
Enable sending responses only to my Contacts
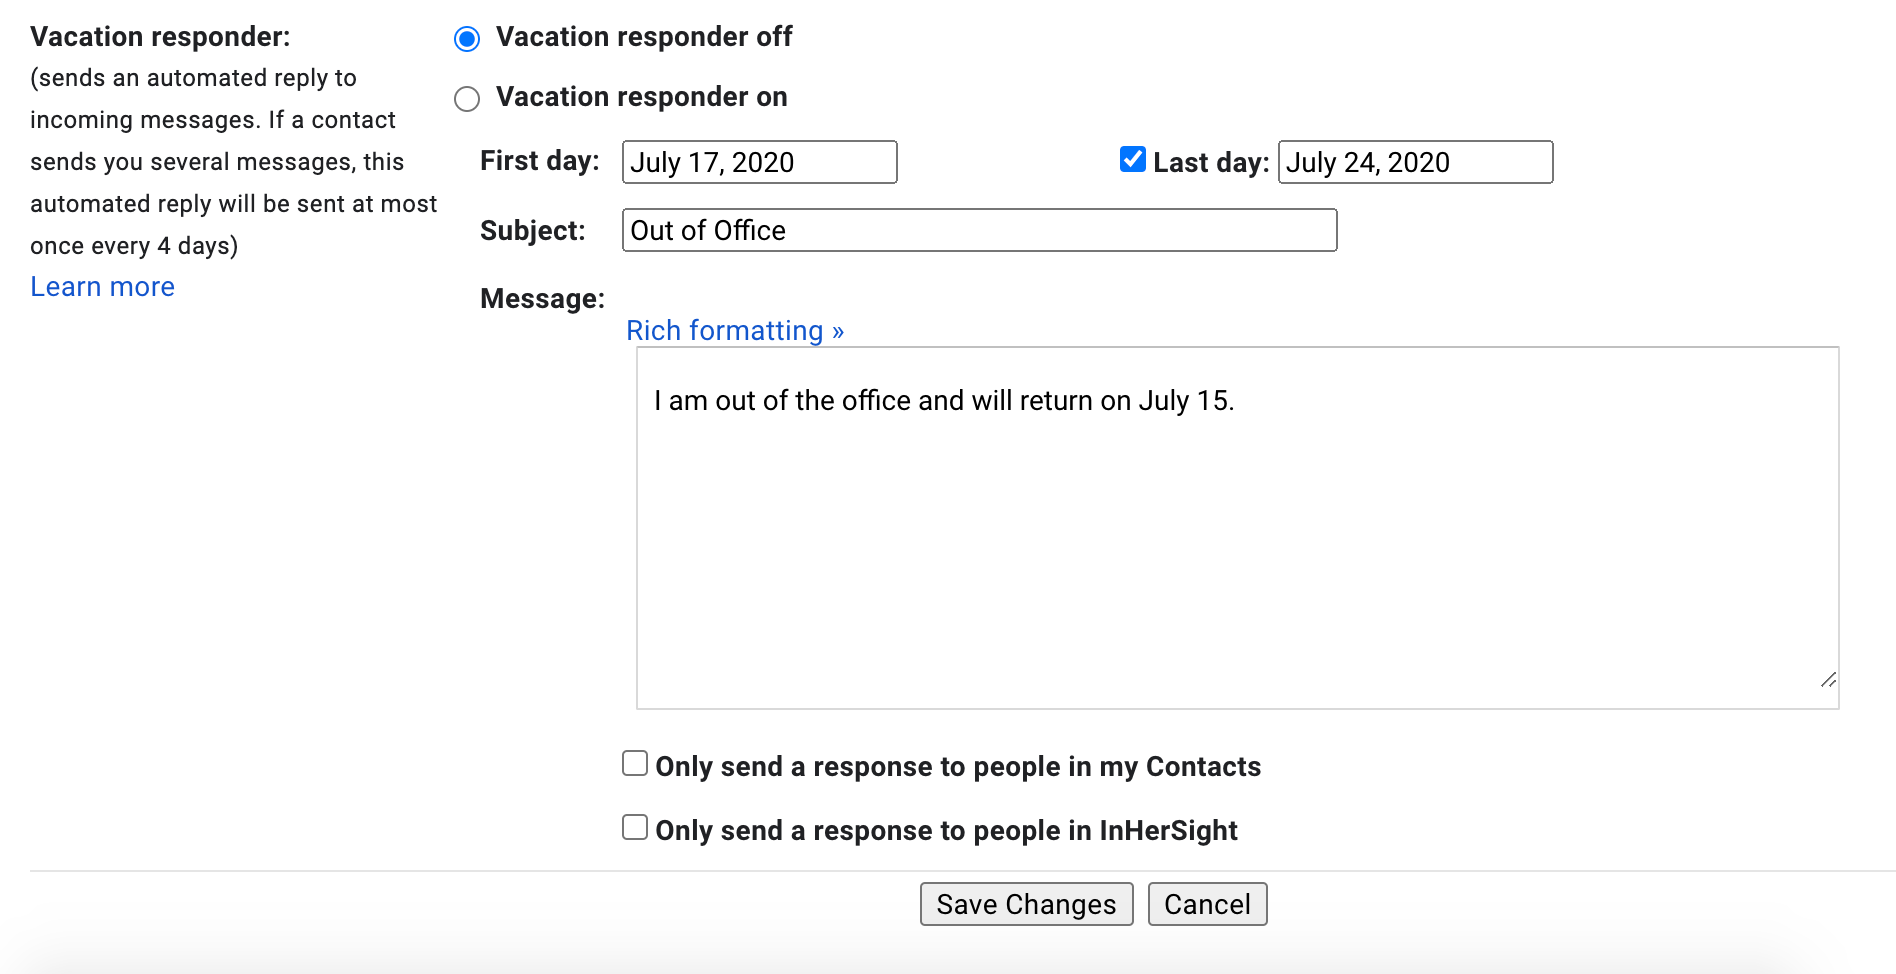click(x=634, y=763)
